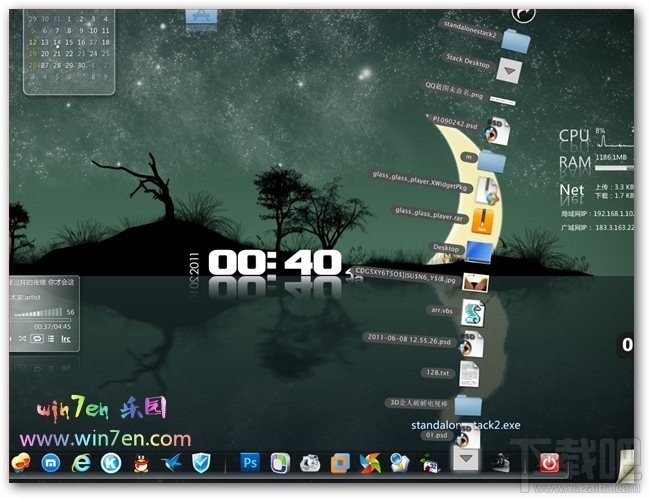649x498 pixels.
Task: Open the standalonestack2 folder in the stack
Action: pyautogui.click(x=516, y=40)
